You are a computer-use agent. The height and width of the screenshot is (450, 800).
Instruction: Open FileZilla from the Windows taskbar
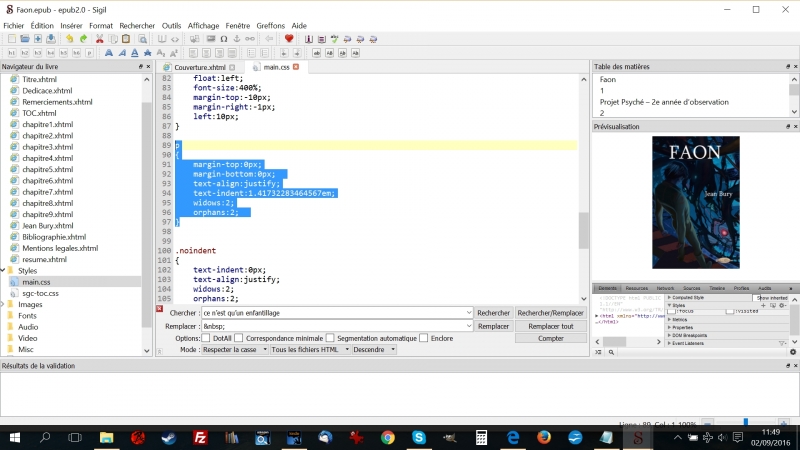point(200,438)
